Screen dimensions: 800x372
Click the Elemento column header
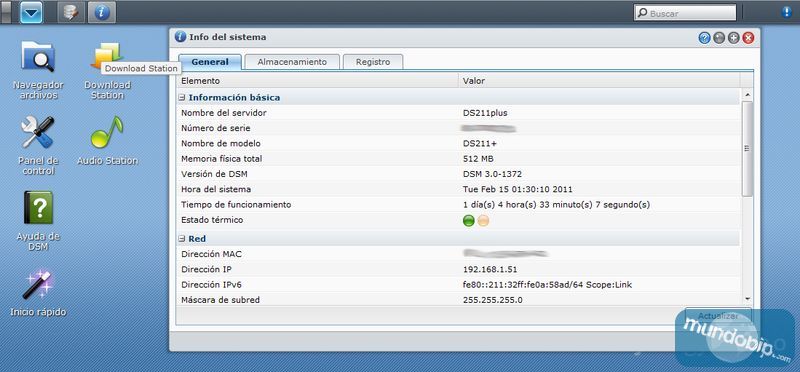pos(317,81)
